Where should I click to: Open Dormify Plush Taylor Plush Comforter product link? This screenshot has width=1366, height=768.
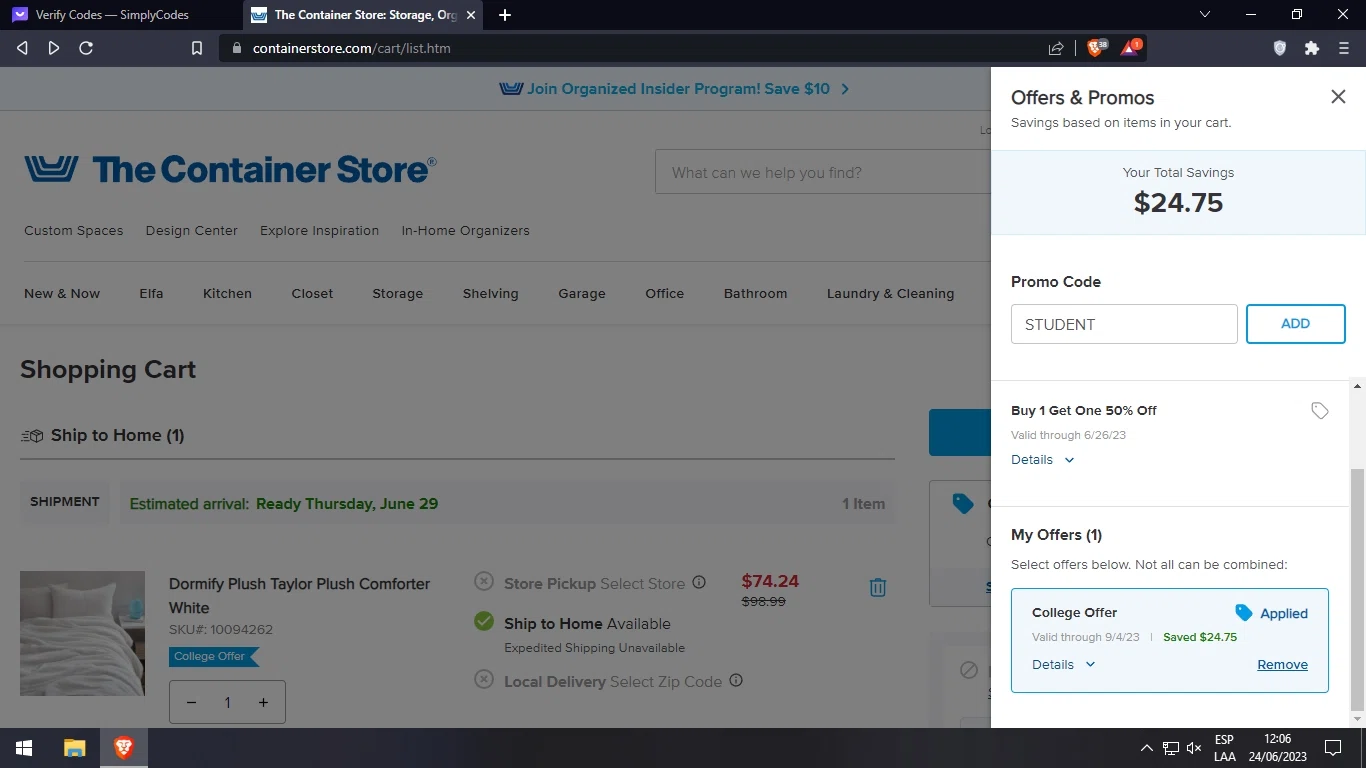pyautogui.click(x=300, y=596)
